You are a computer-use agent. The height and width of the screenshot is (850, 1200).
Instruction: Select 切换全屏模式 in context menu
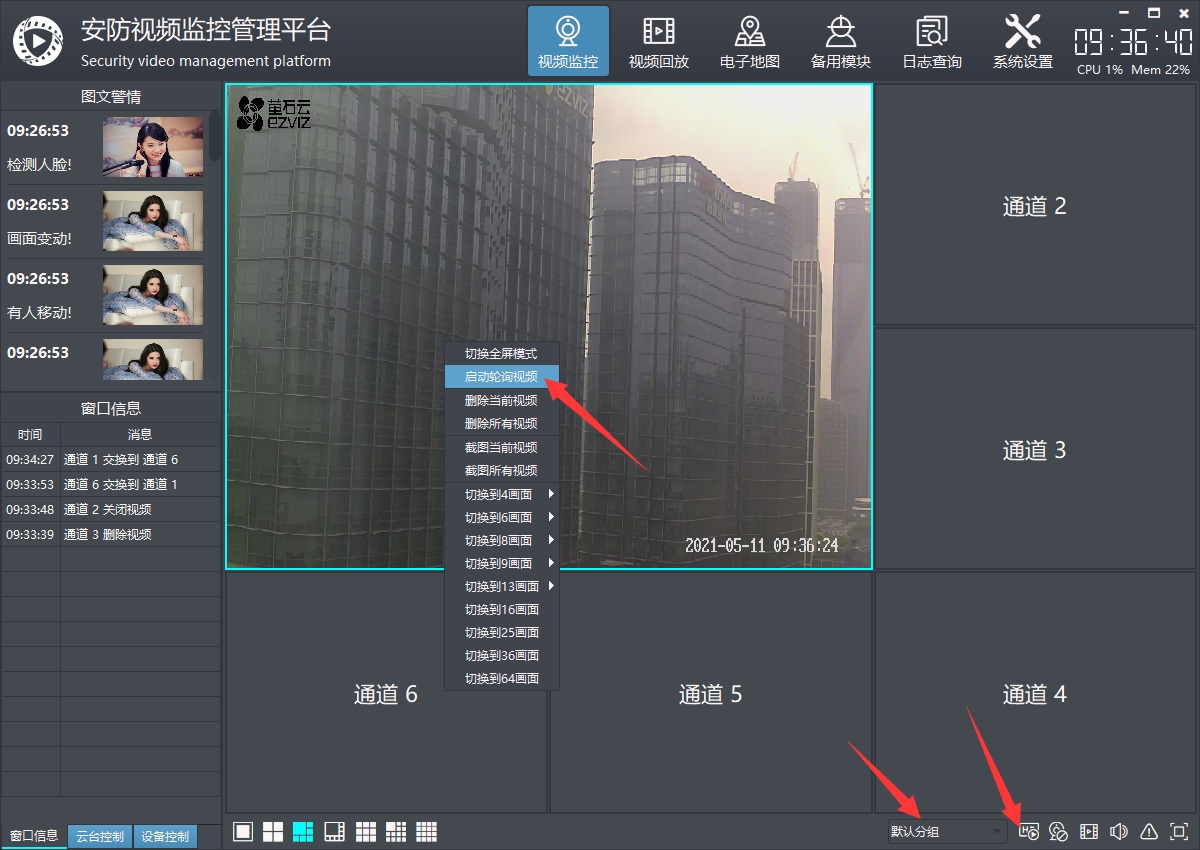[x=501, y=354]
